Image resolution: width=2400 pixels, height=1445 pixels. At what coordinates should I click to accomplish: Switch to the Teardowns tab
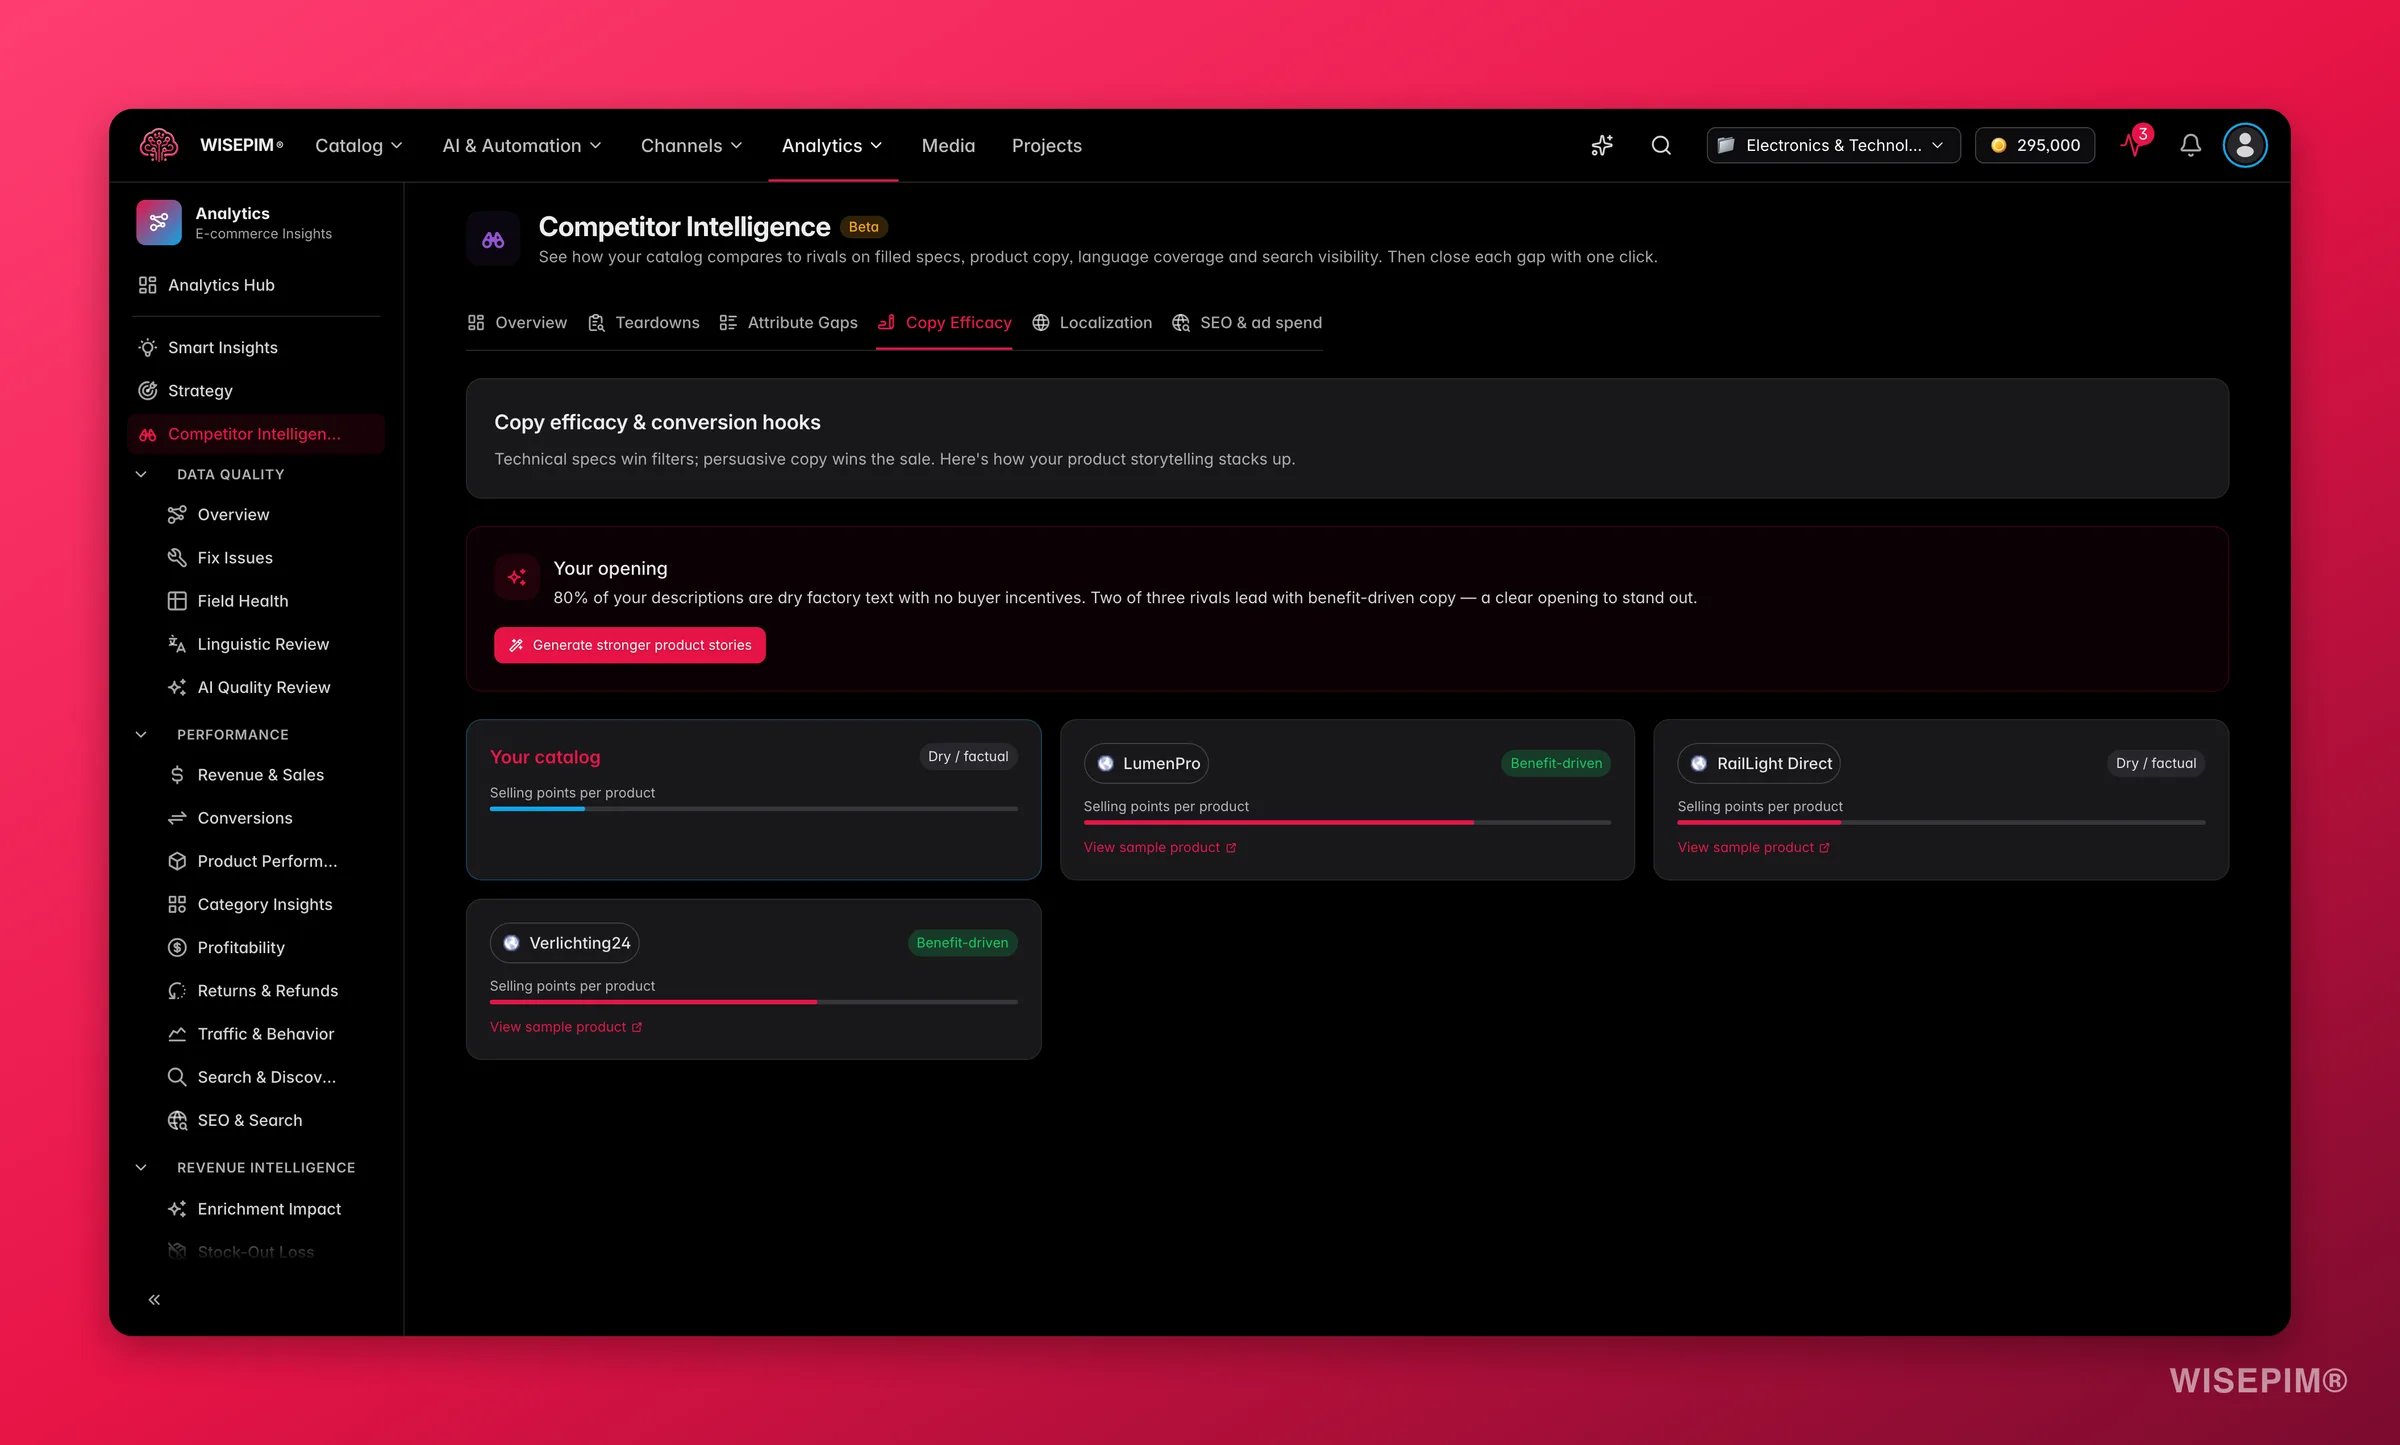[644, 322]
